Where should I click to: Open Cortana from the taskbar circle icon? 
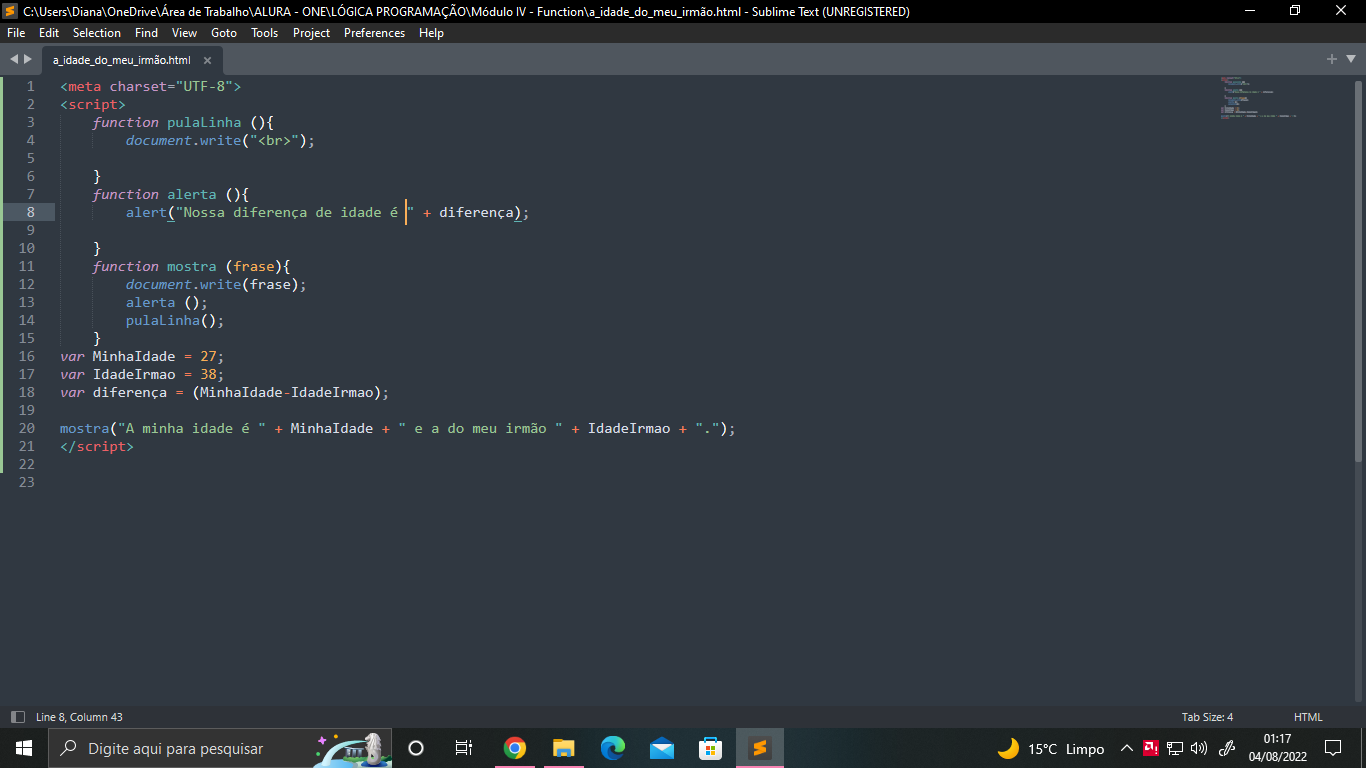point(416,748)
